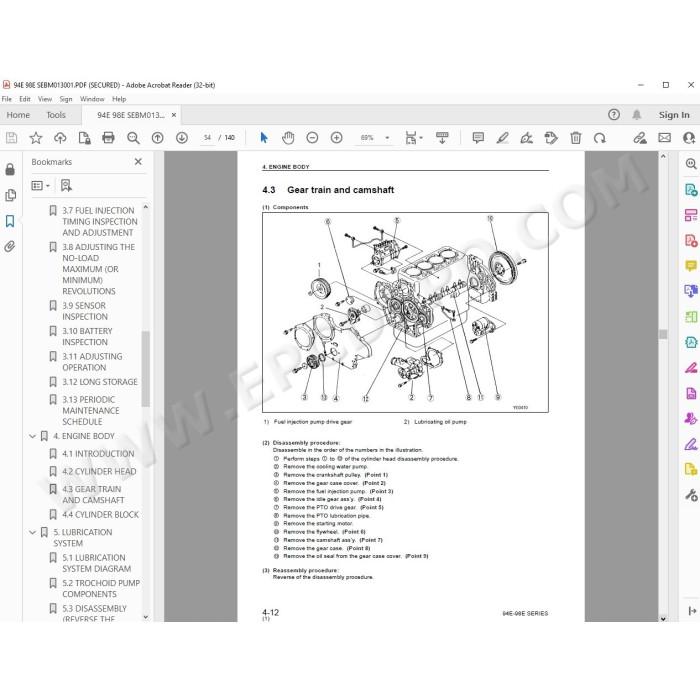Click the security lock icon in sidebar
Viewport: 700px width, 700px height.
pyautogui.click(x=10, y=169)
